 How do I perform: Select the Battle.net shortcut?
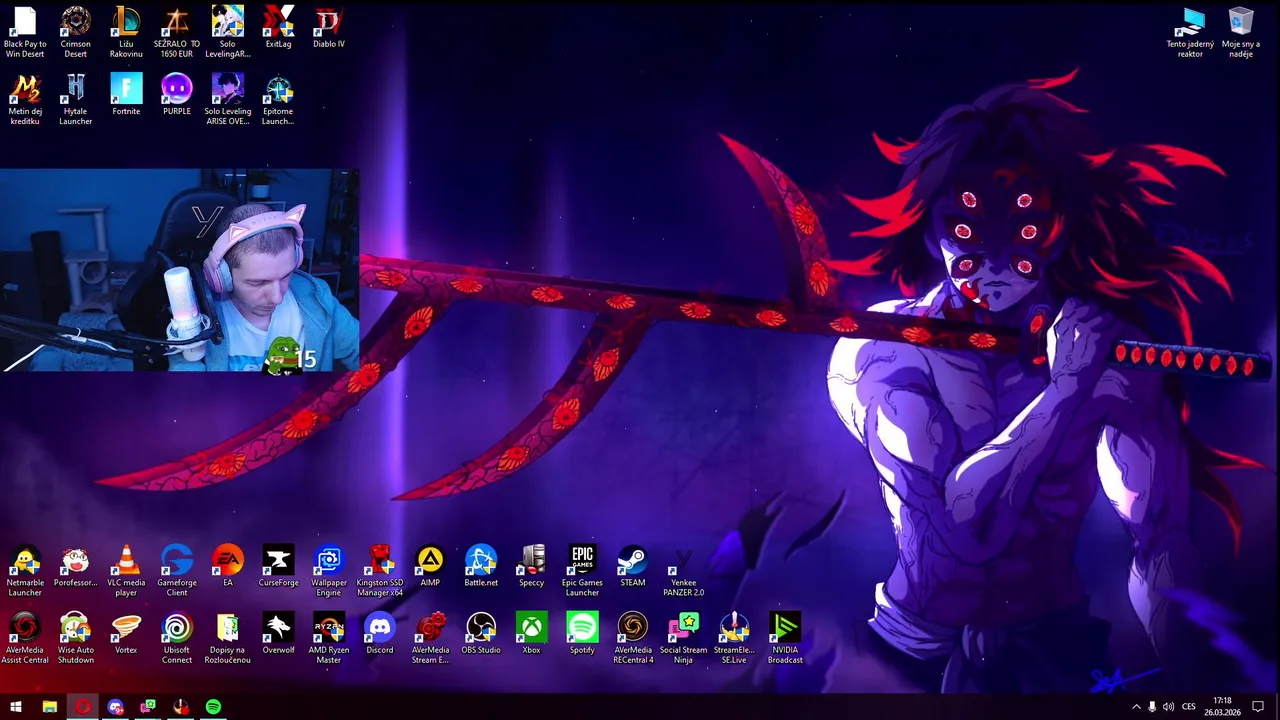[481, 566]
